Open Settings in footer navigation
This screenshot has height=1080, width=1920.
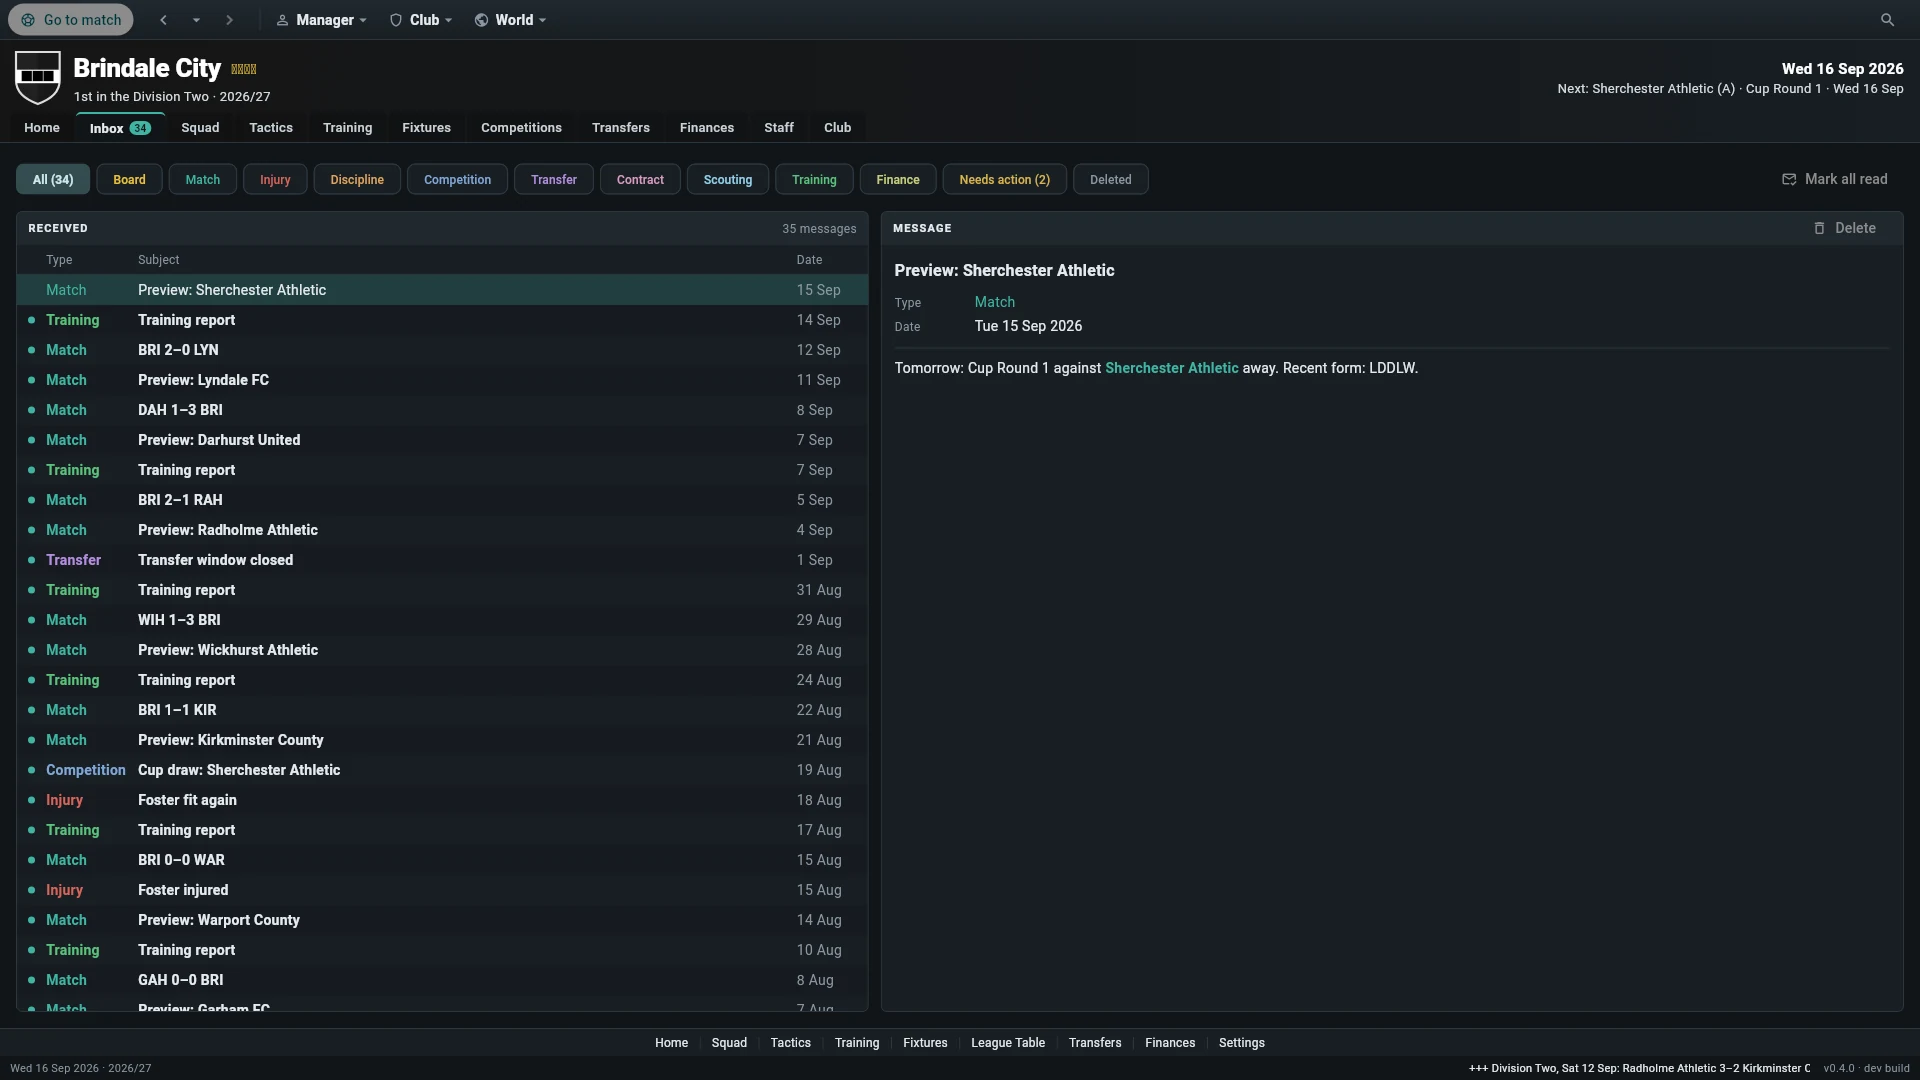point(1241,1043)
